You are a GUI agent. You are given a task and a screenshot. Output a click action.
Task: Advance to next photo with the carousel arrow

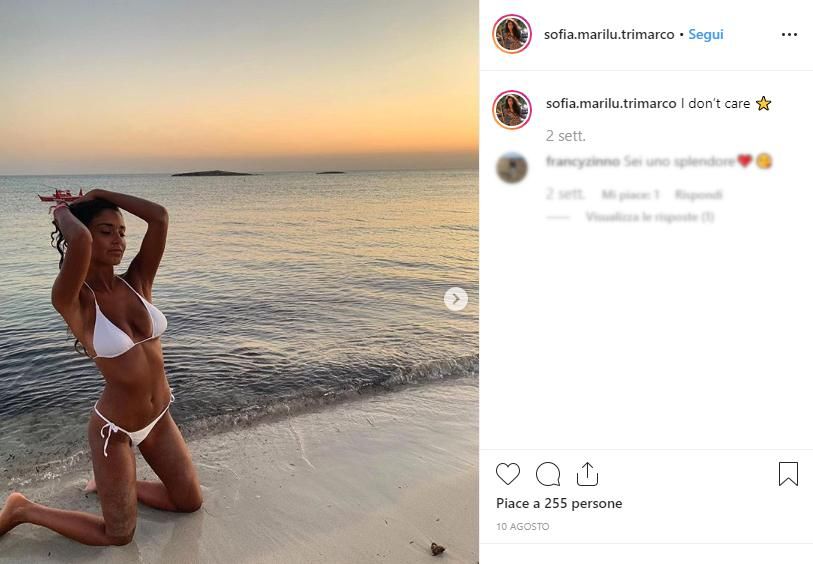coord(456,299)
